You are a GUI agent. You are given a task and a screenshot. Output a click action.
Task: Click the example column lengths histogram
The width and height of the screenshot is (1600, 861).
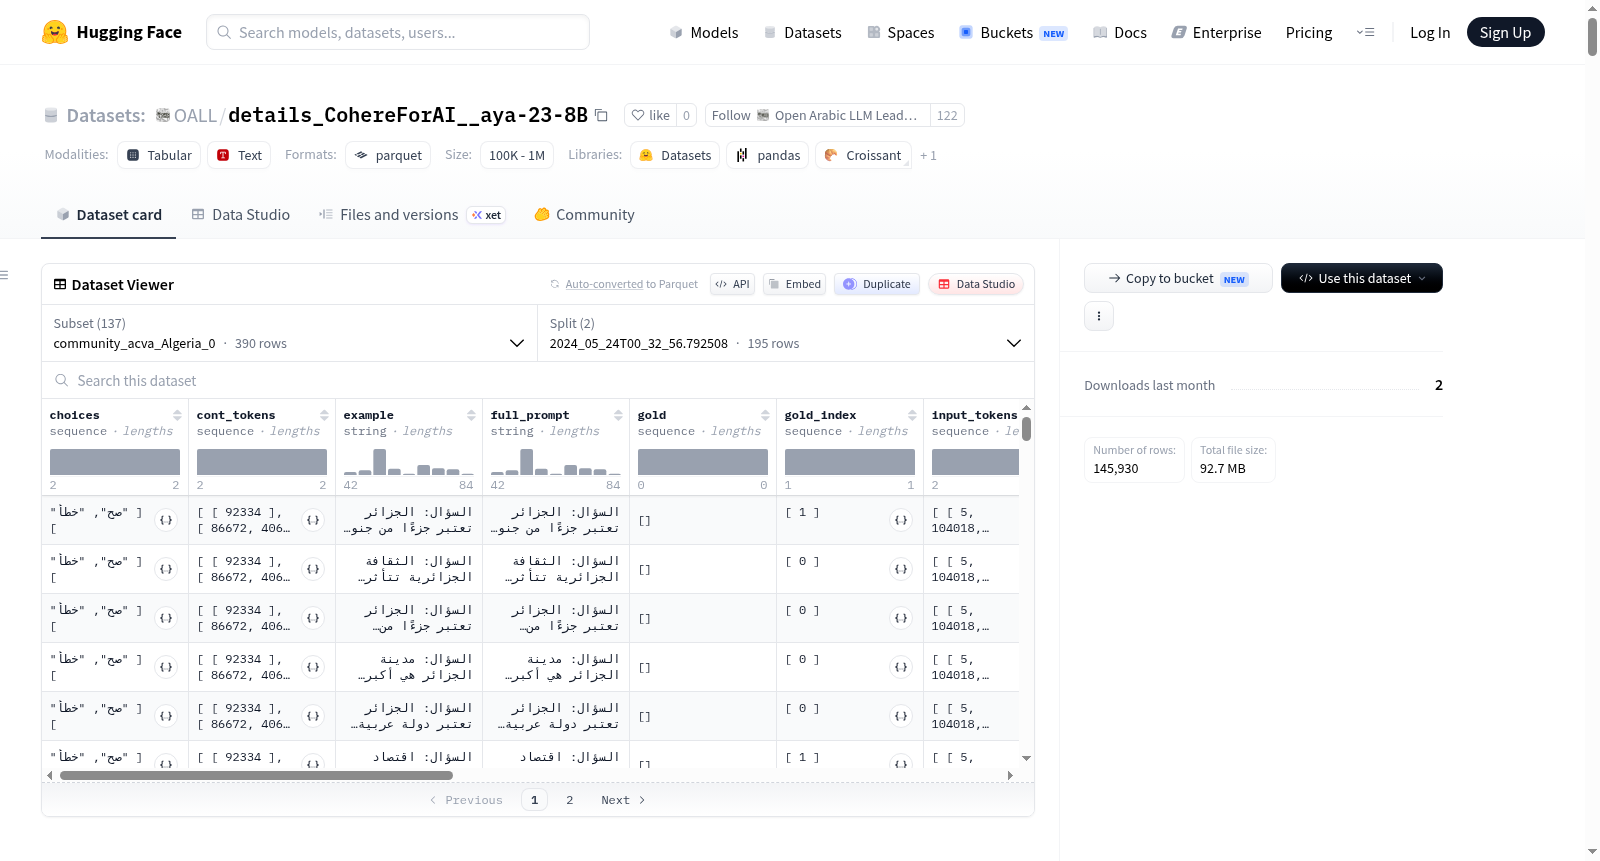tap(409, 462)
